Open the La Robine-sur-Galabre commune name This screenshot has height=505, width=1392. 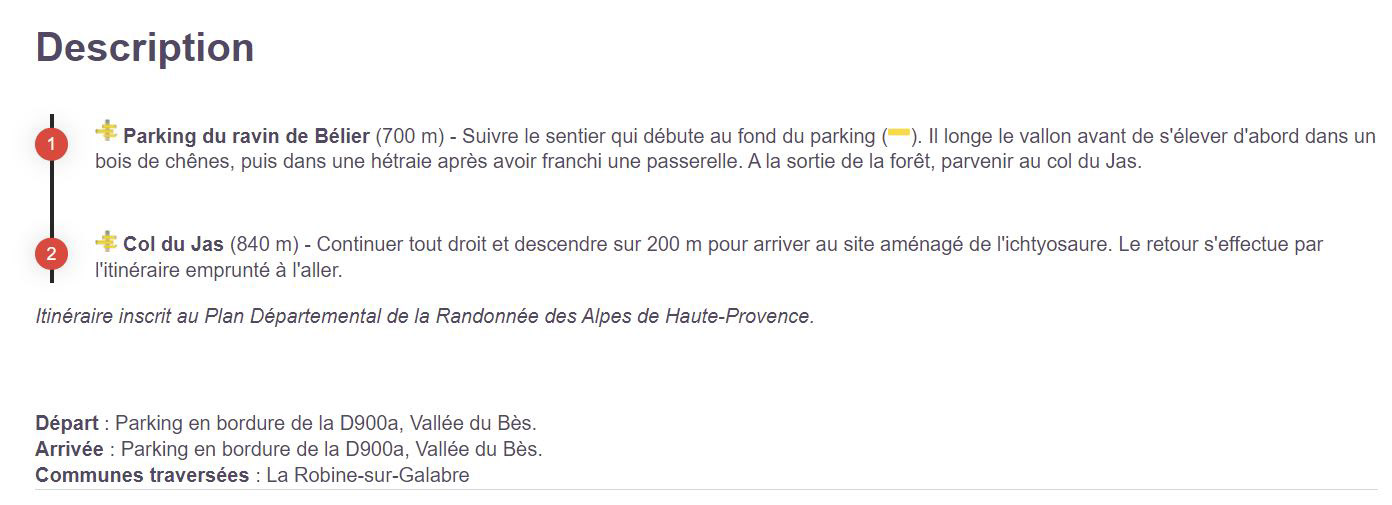[x=367, y=475]
